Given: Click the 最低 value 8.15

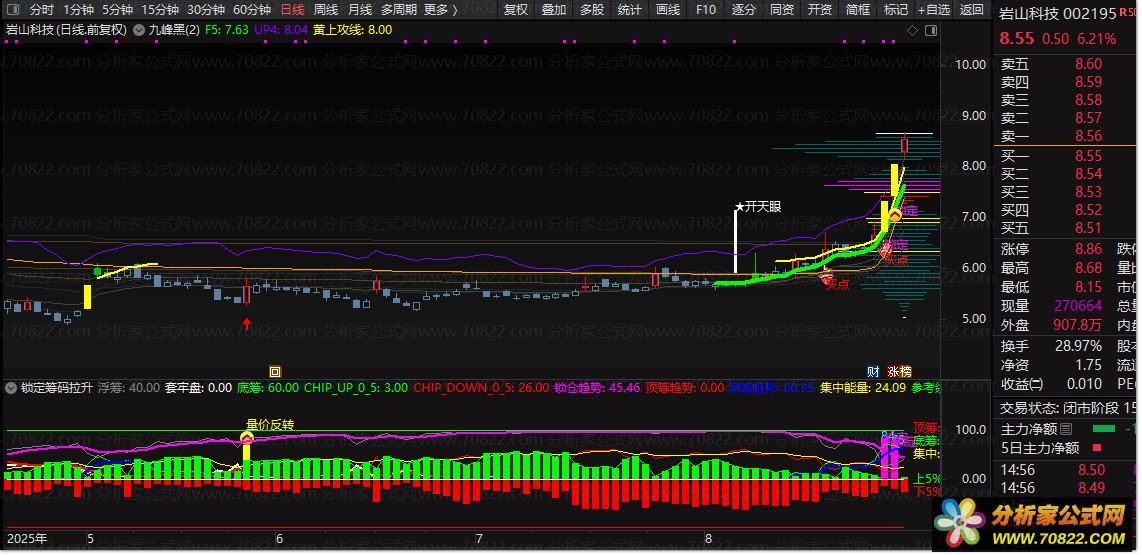Looking at the screenshot, I should point(1088,287).
